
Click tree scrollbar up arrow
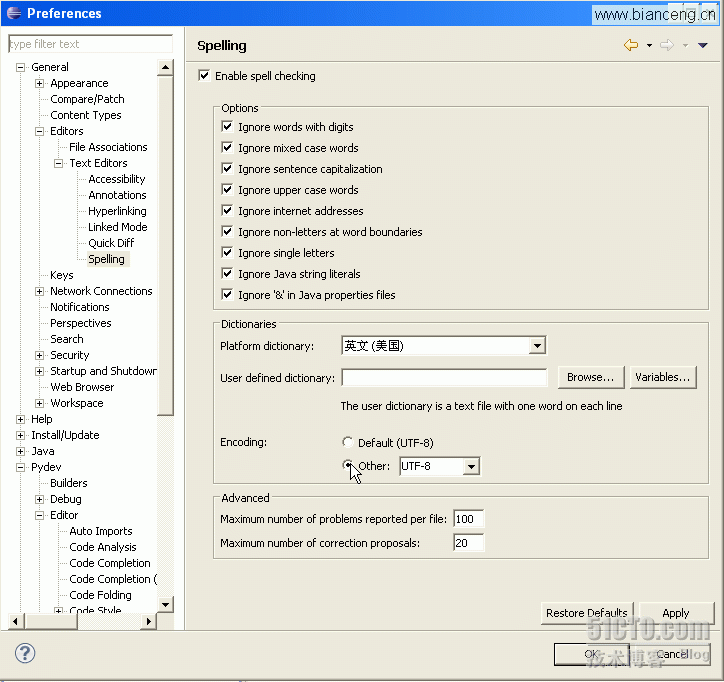pyautogui.click(x=165, y=68)
